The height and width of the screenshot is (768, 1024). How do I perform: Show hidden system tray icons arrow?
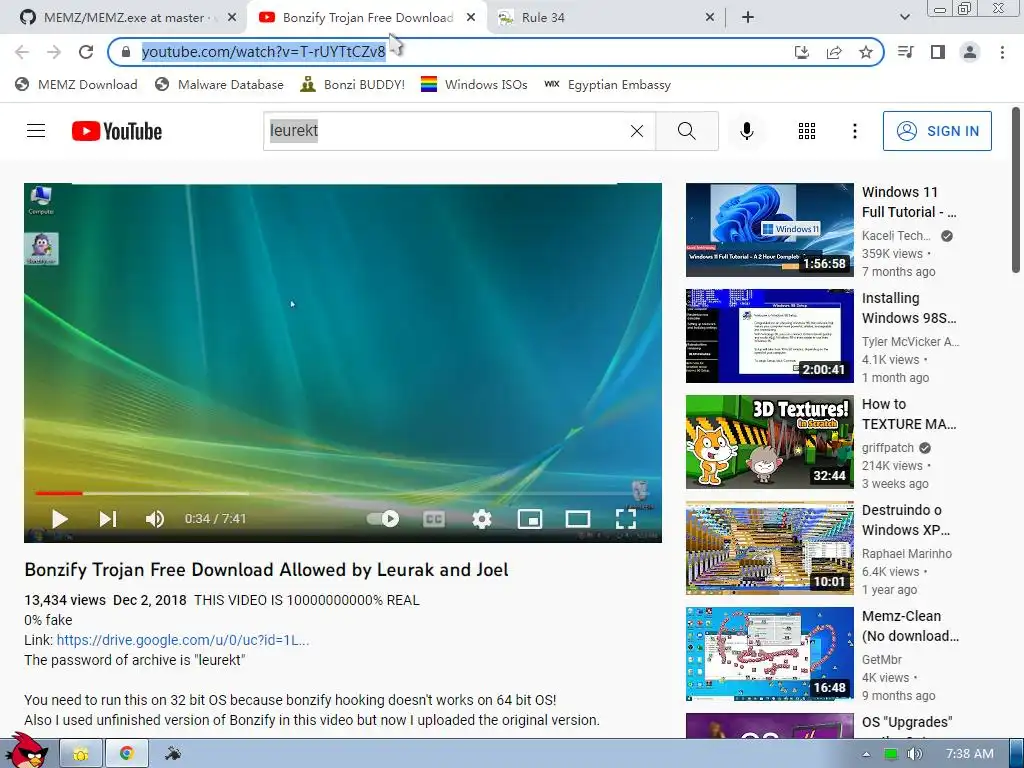[866, 754]
